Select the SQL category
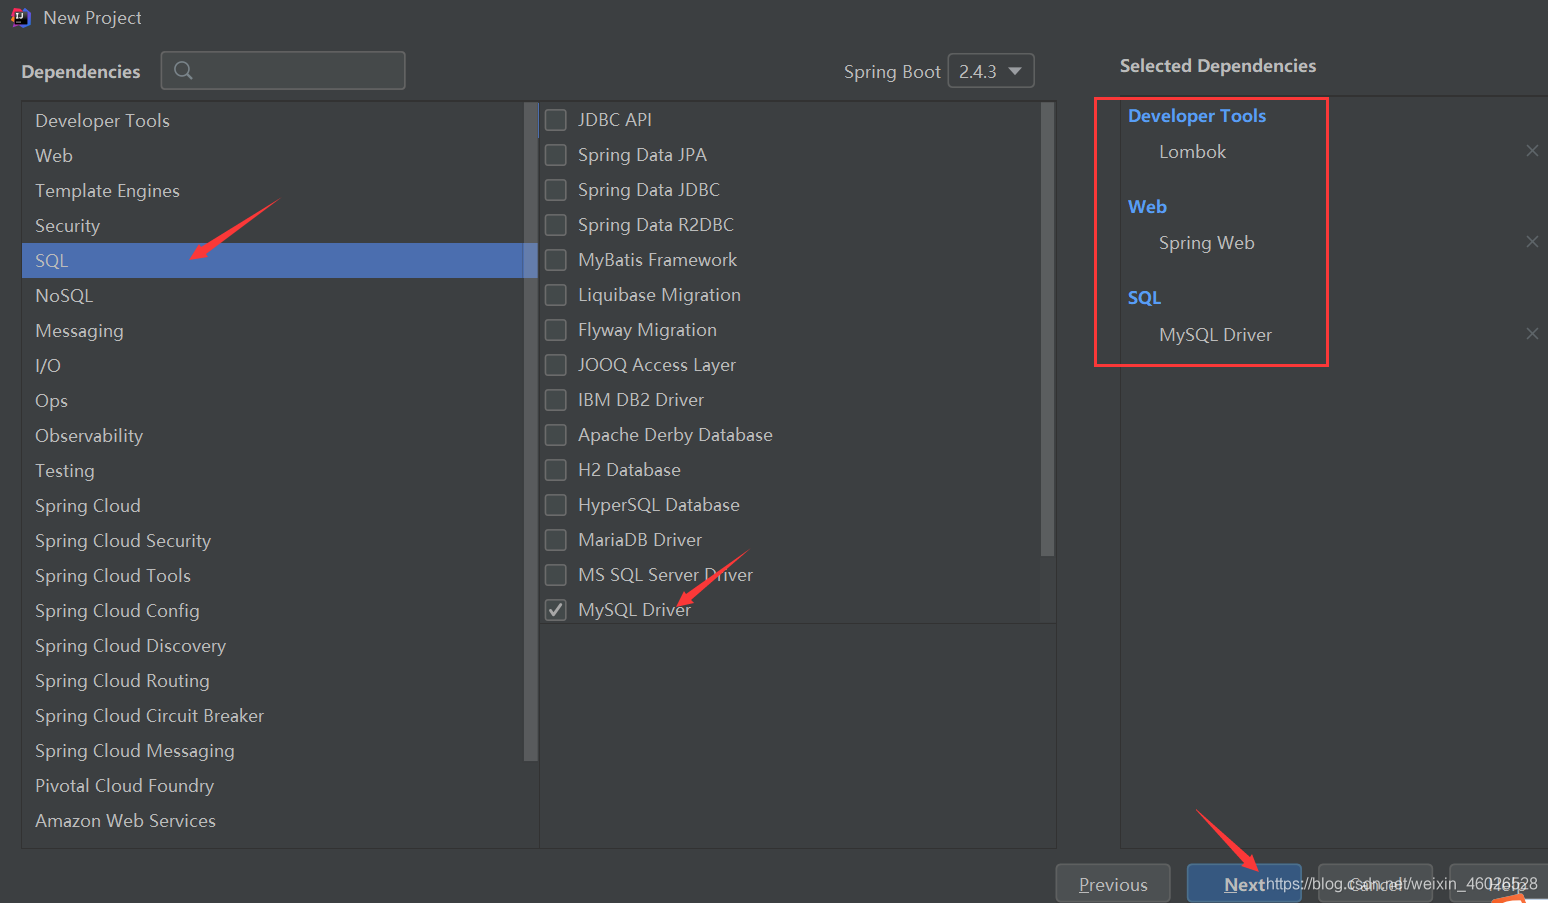This screenshot has width=1548, height=903. 273,260
